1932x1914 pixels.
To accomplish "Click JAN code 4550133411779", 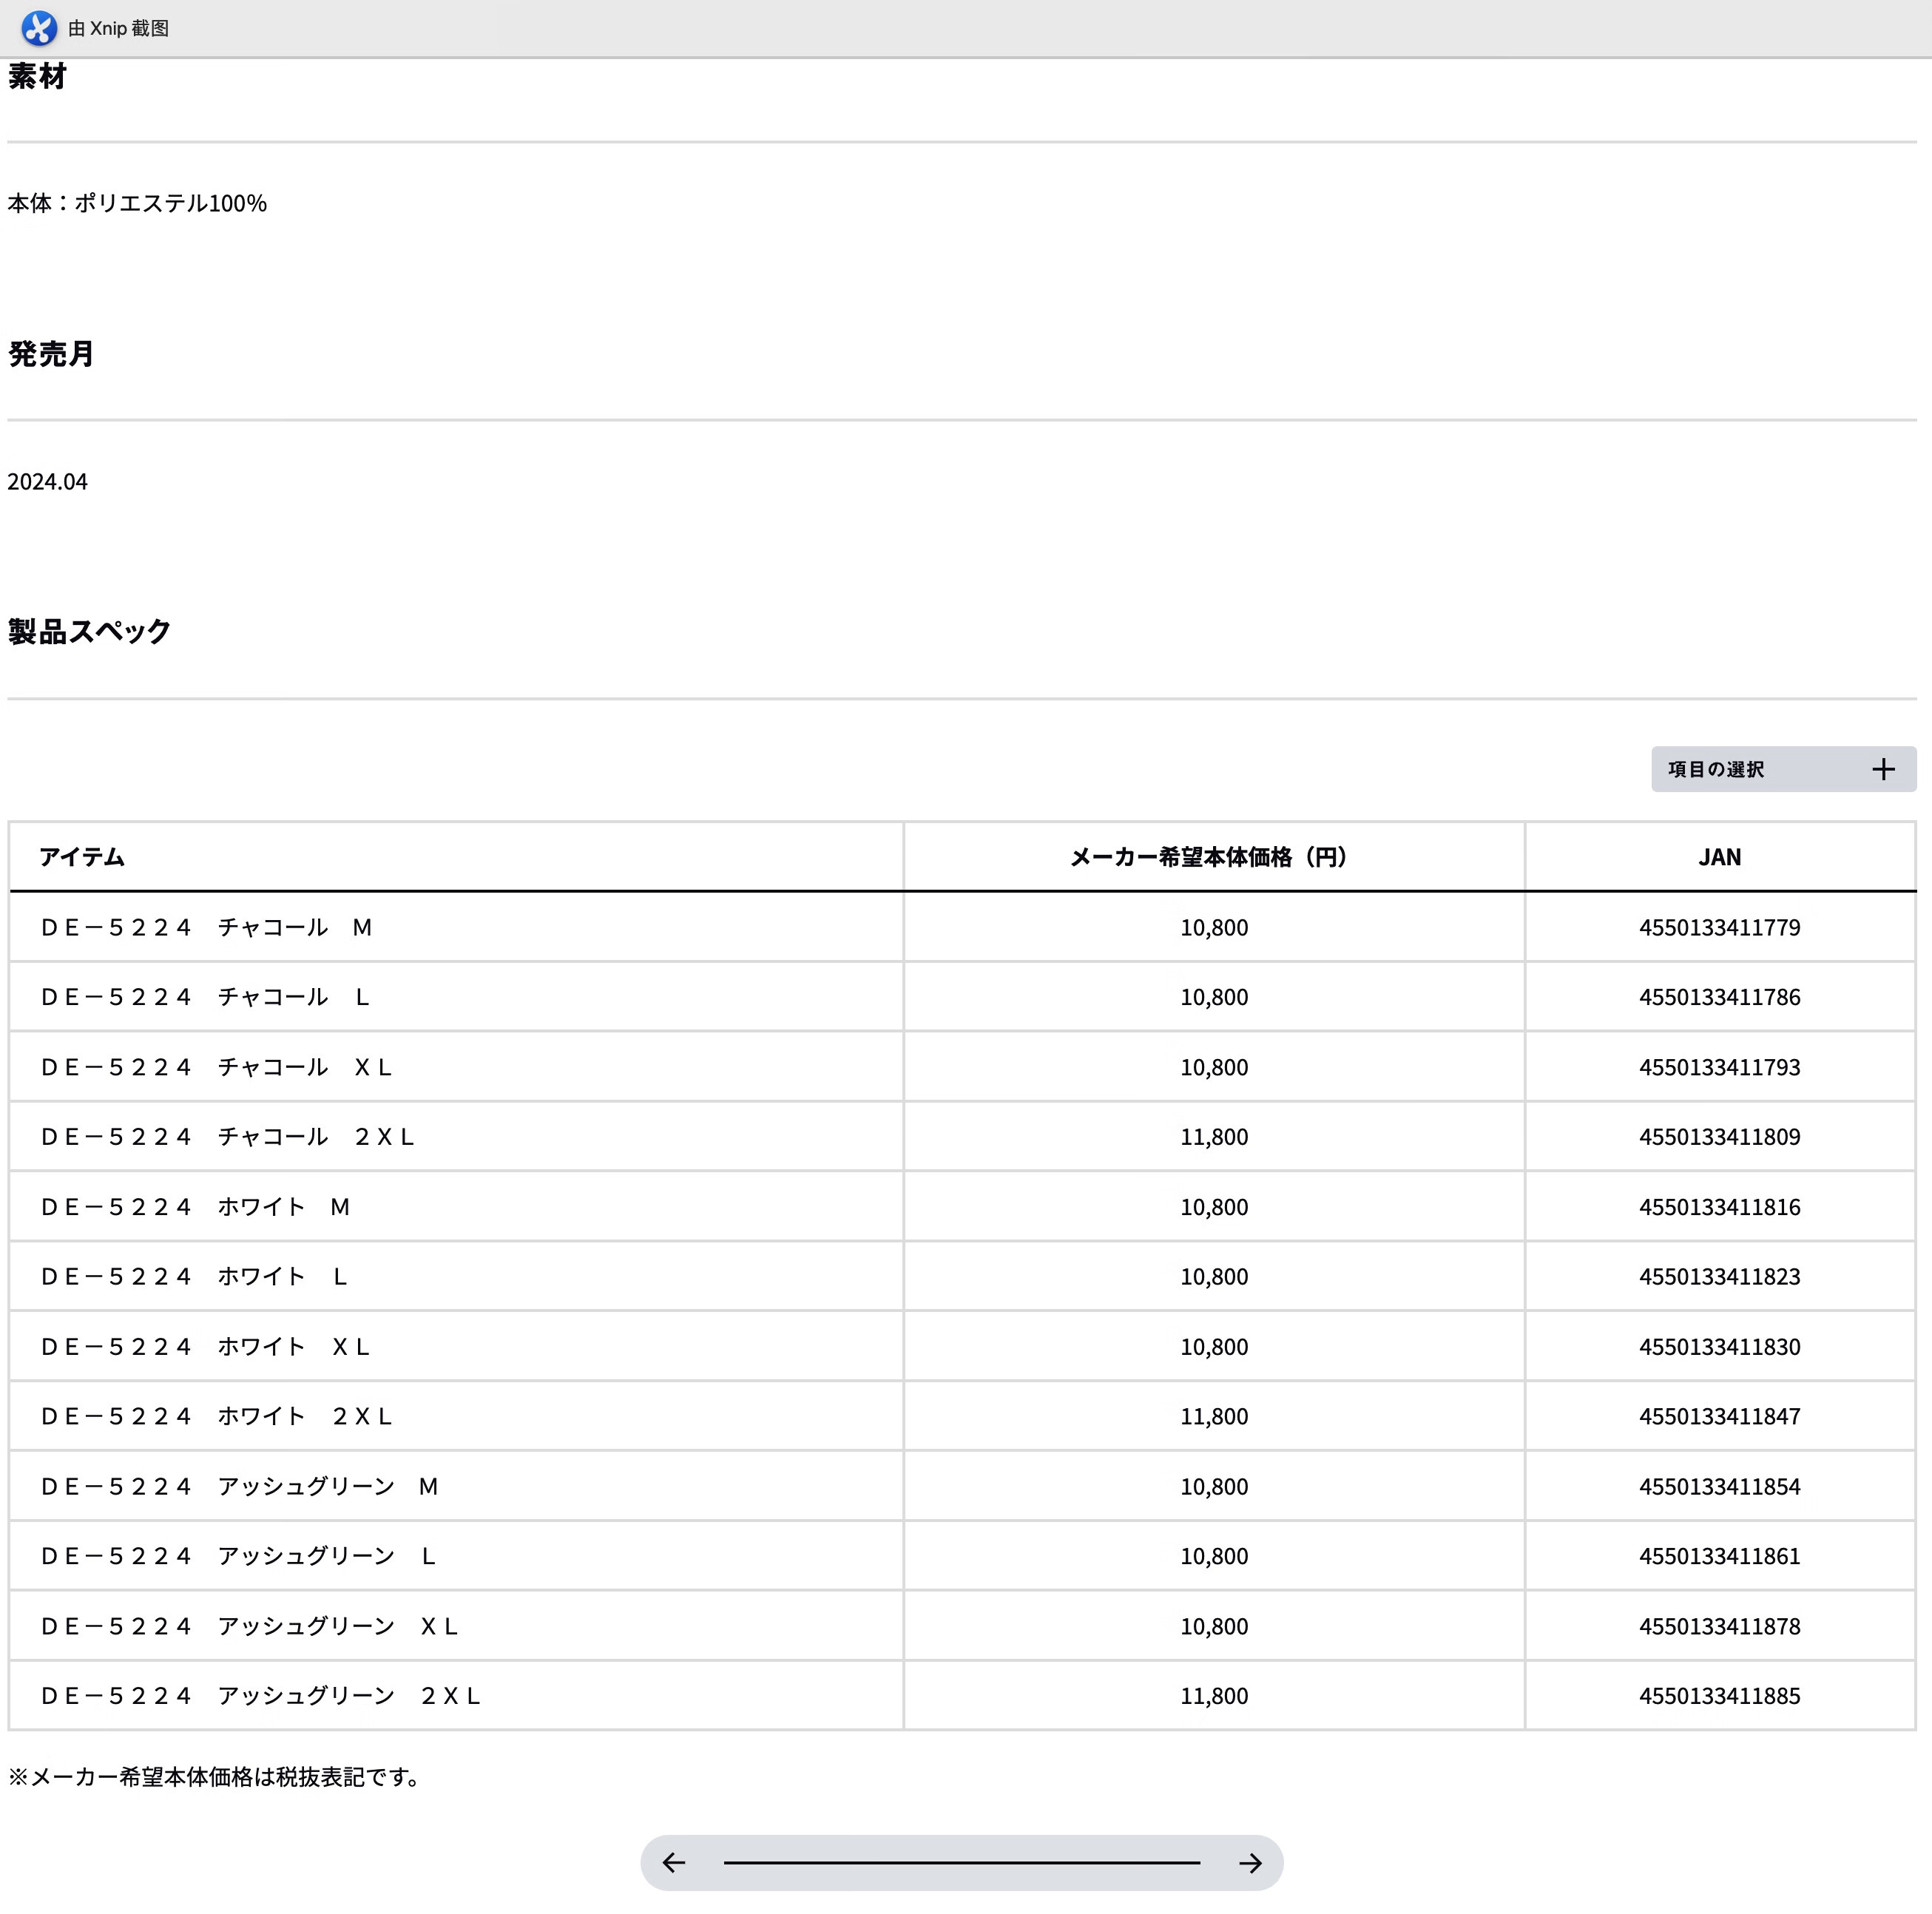I will (x=1718, y=927).
